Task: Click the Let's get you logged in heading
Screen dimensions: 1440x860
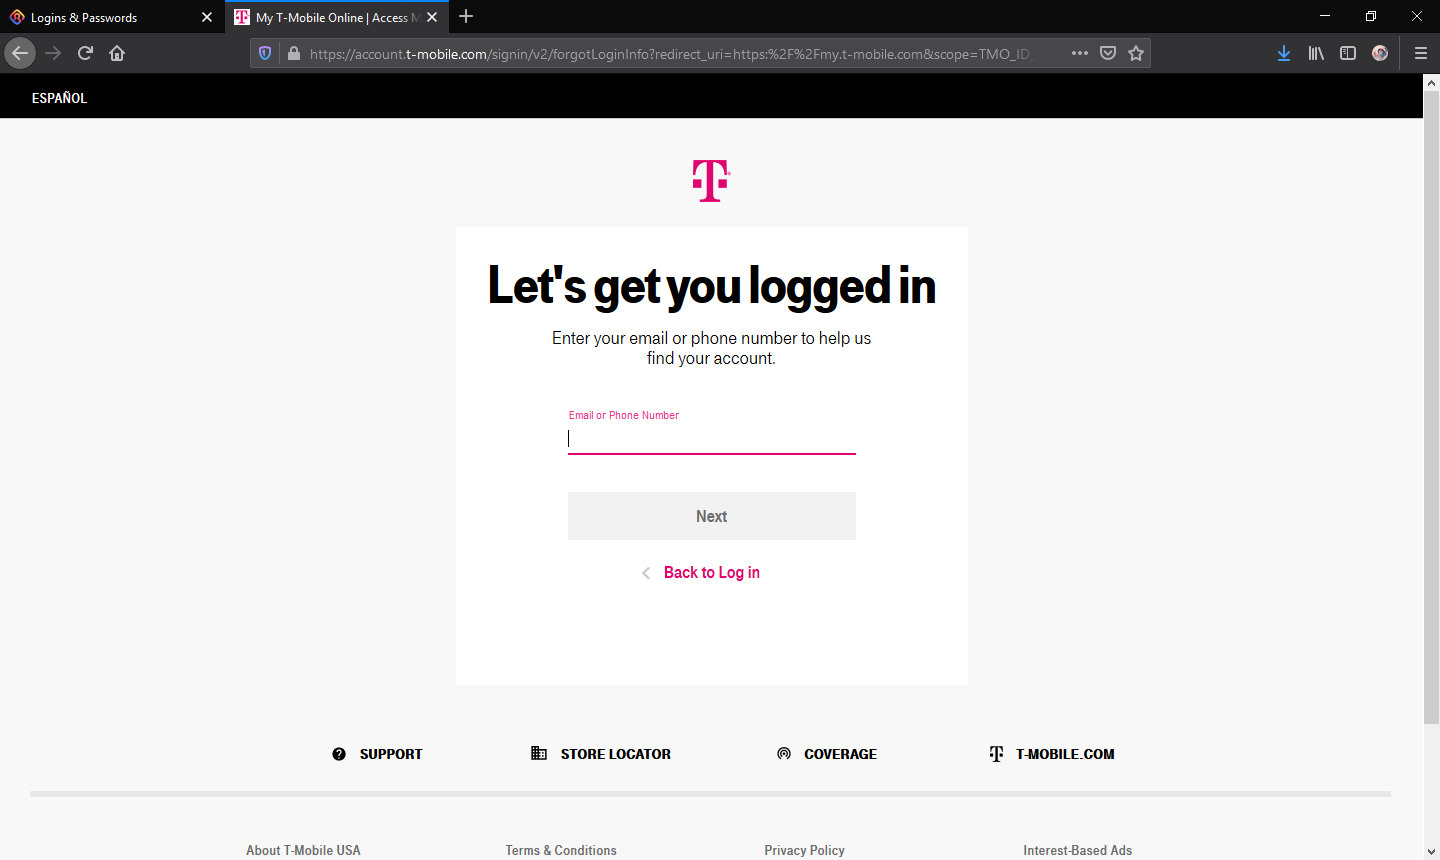Action: coord(712,286)
